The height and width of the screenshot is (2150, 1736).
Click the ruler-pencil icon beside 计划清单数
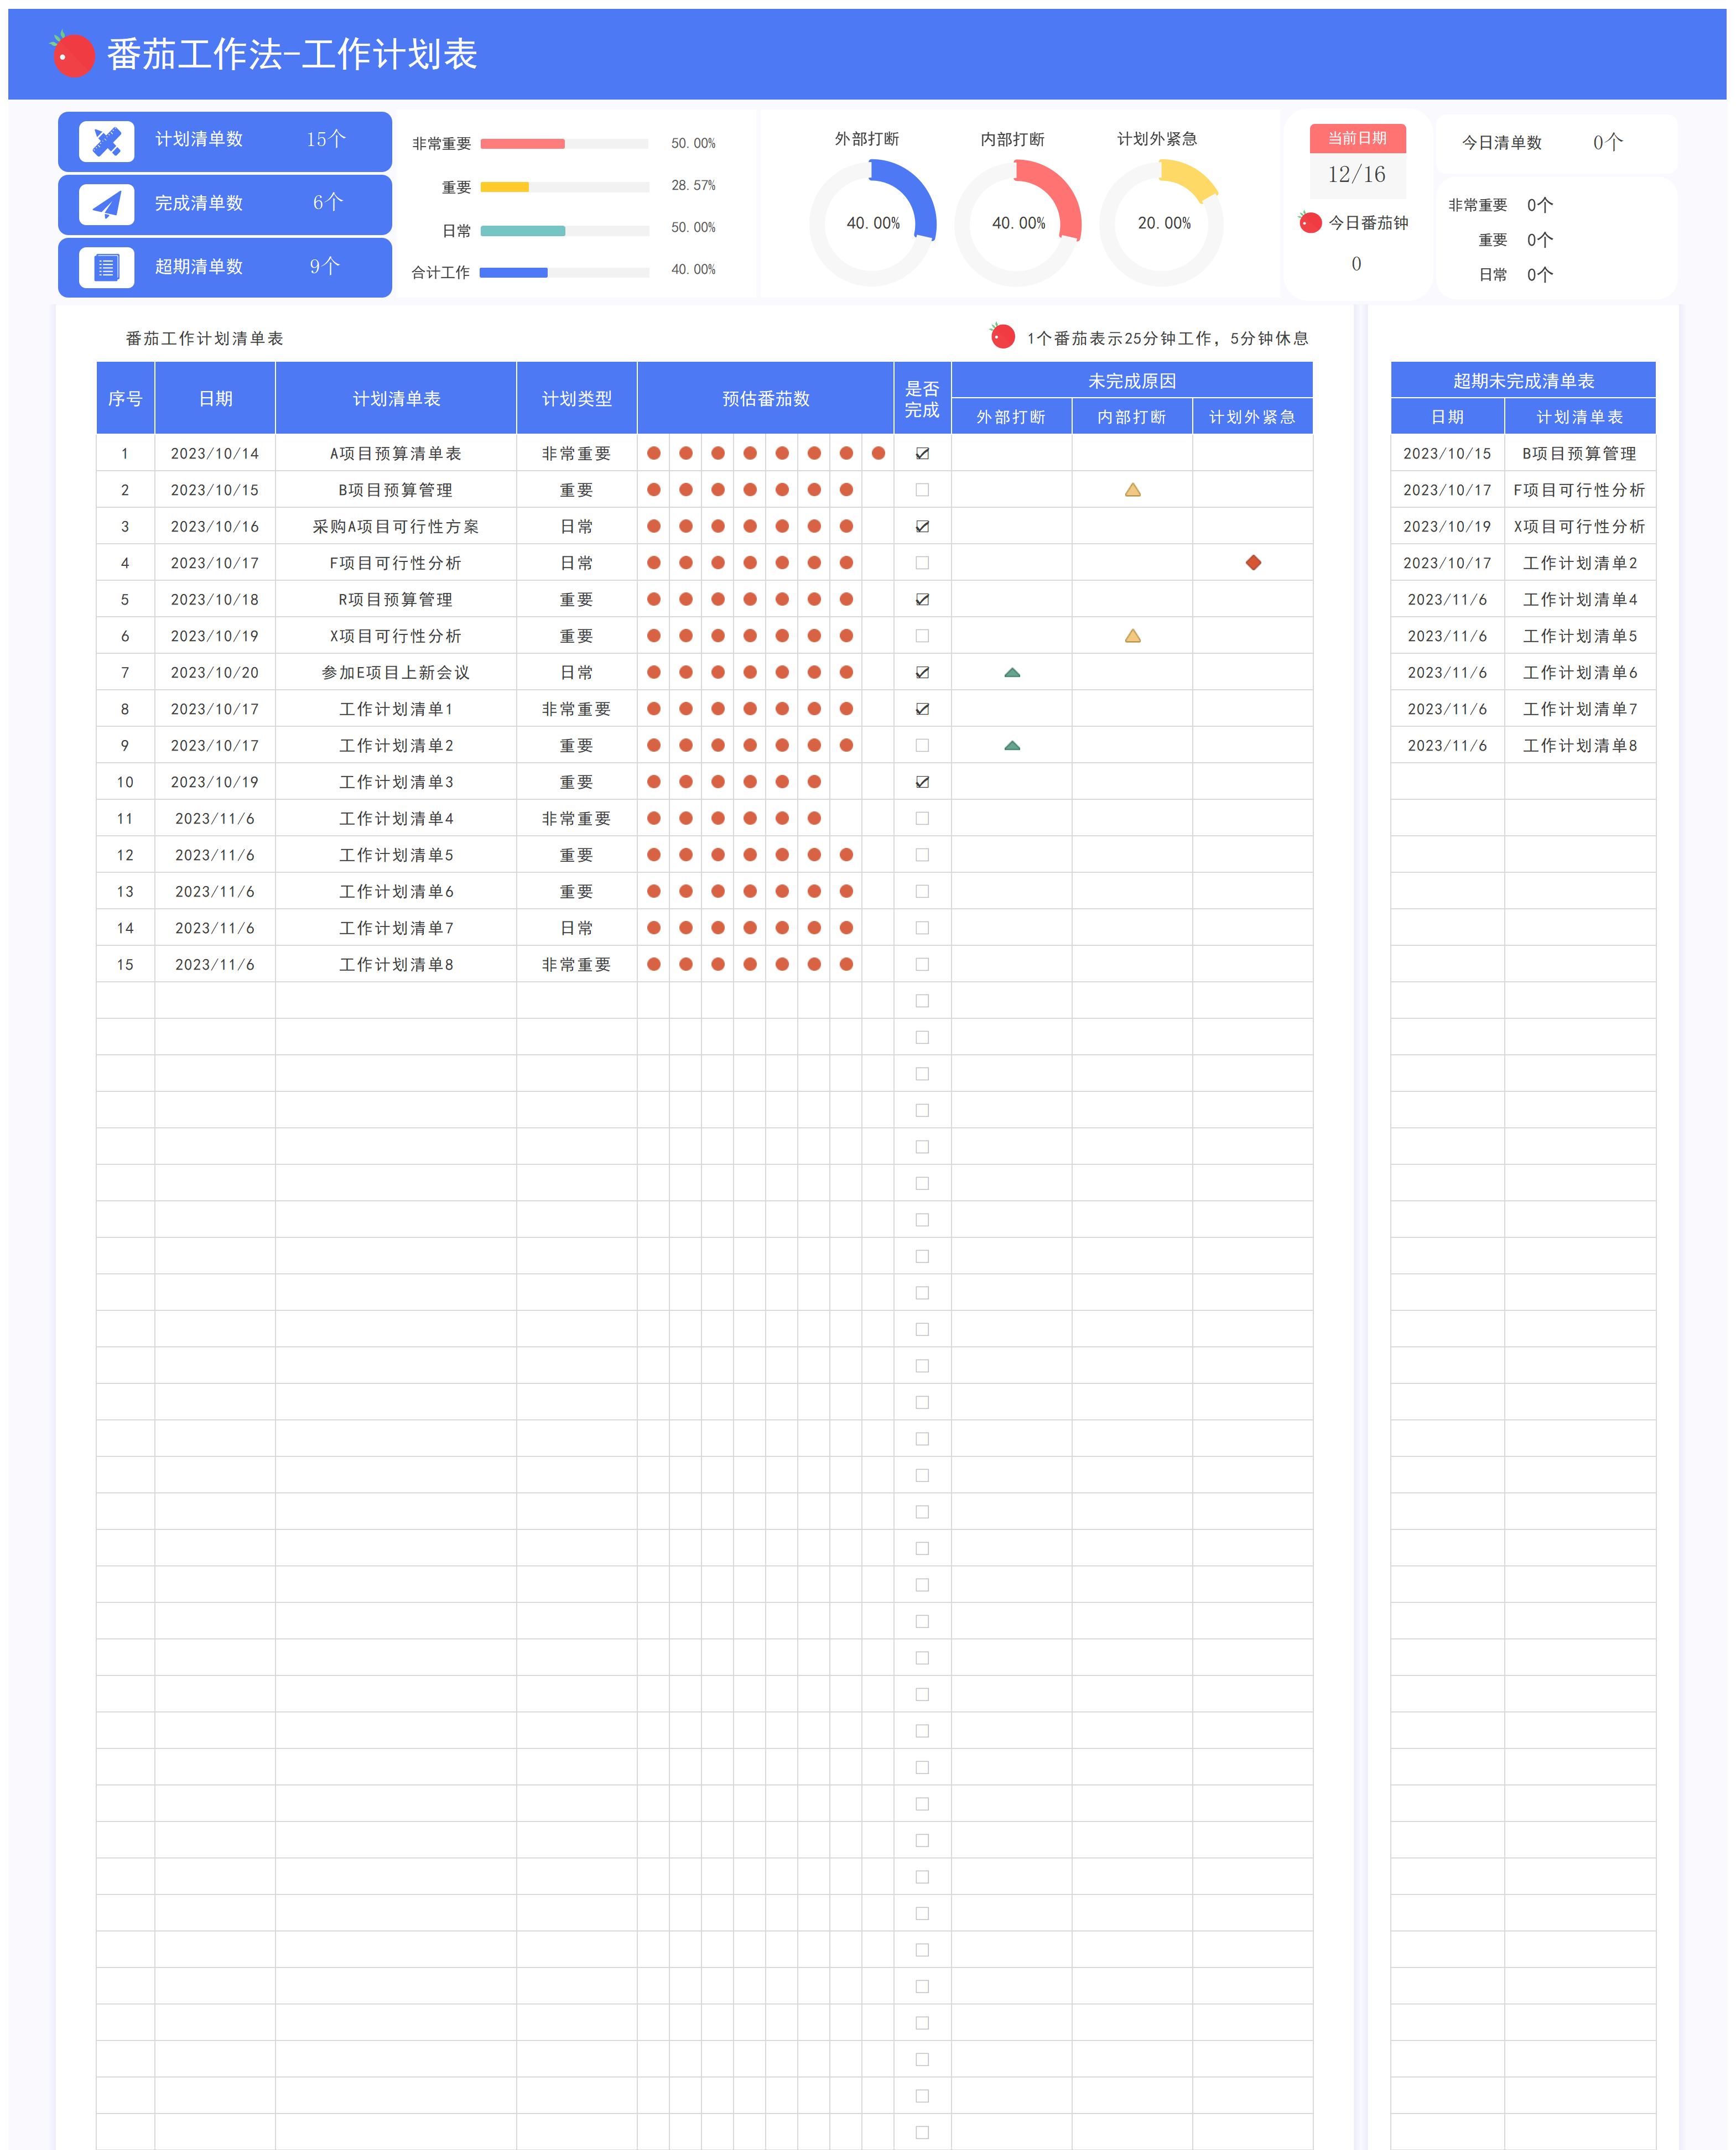[107, 141]
